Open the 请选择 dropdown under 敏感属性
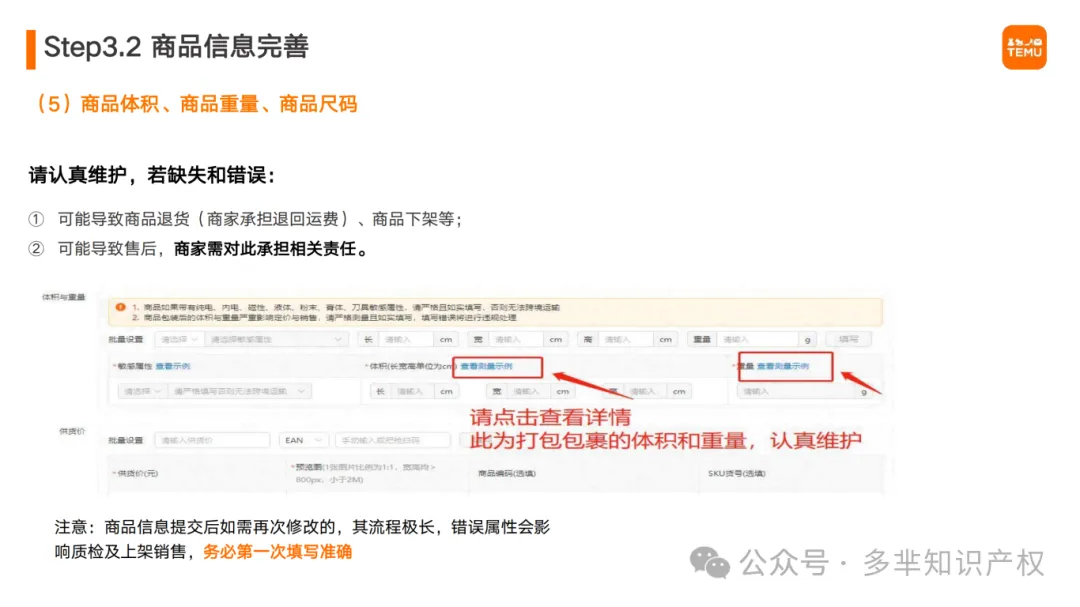 (x=142, y=391)
